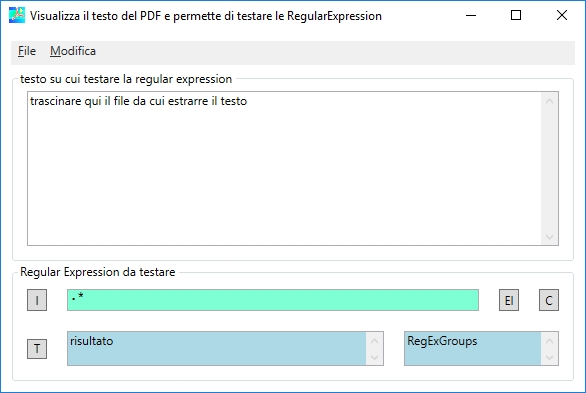The height and width of the screenshot is (393, 586).
Task: Close the regex tester window
Action: tap(562, 15)
